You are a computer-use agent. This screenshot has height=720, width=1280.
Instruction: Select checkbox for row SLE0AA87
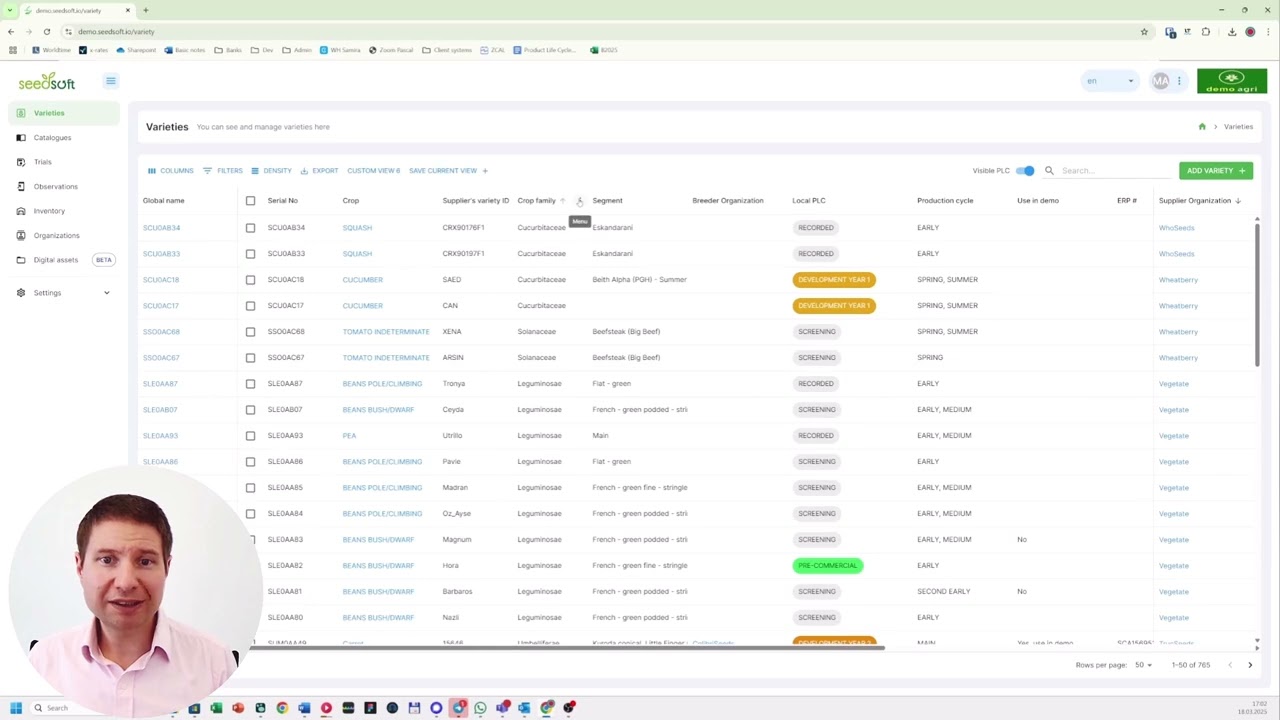250,384
